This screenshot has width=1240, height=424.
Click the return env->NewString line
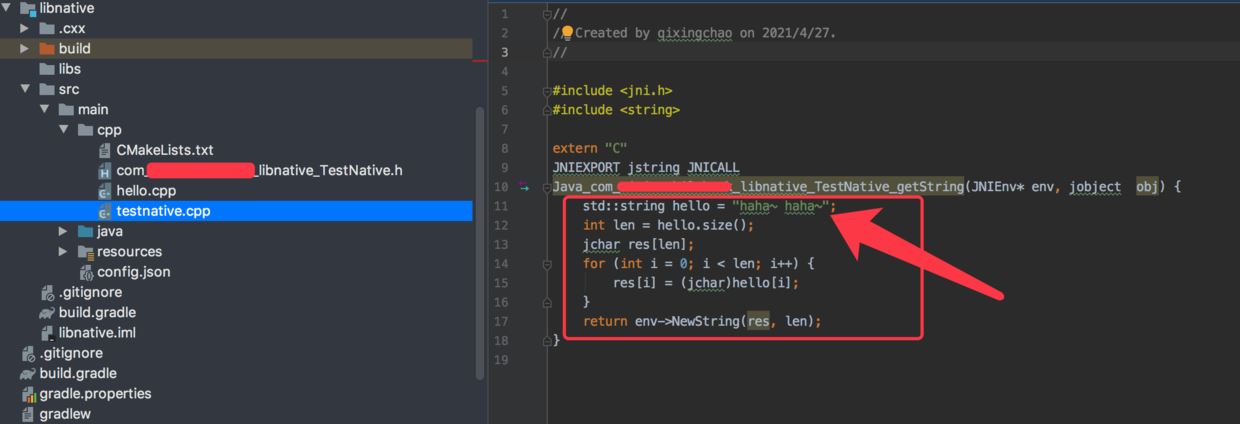[x=702, y=321]
